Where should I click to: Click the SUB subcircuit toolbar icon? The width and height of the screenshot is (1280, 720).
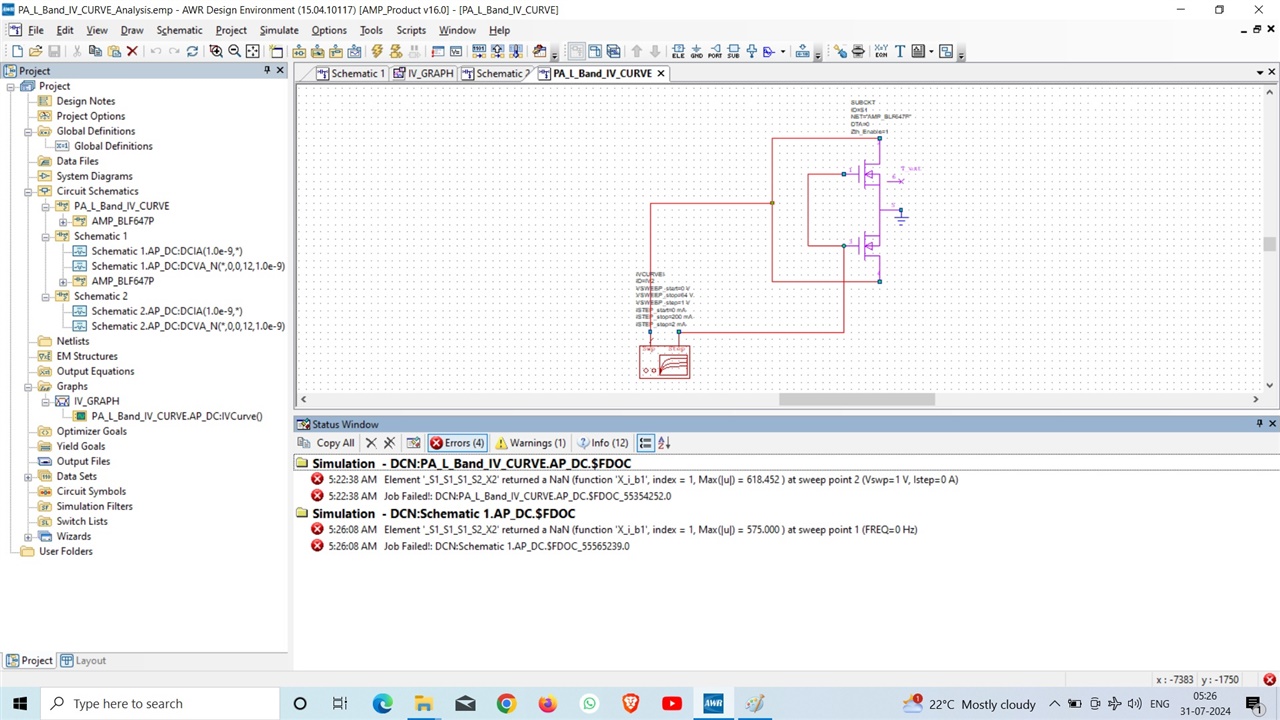point(733,51)
